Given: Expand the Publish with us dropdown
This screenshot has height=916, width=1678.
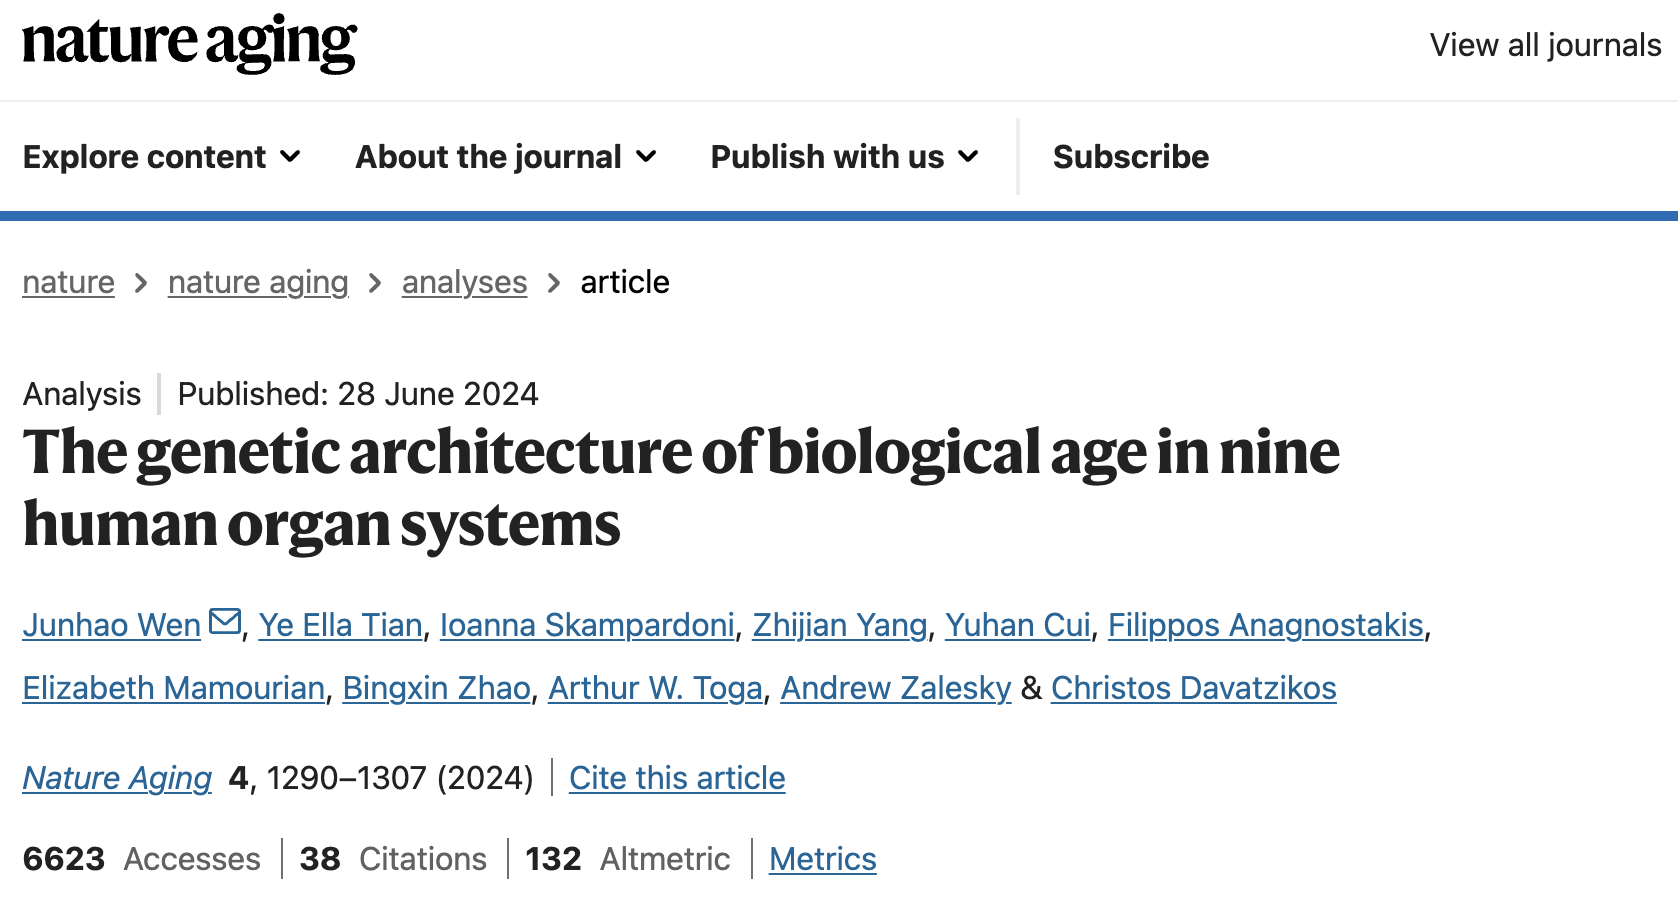Looking at the screenshot, I should 845,157.
